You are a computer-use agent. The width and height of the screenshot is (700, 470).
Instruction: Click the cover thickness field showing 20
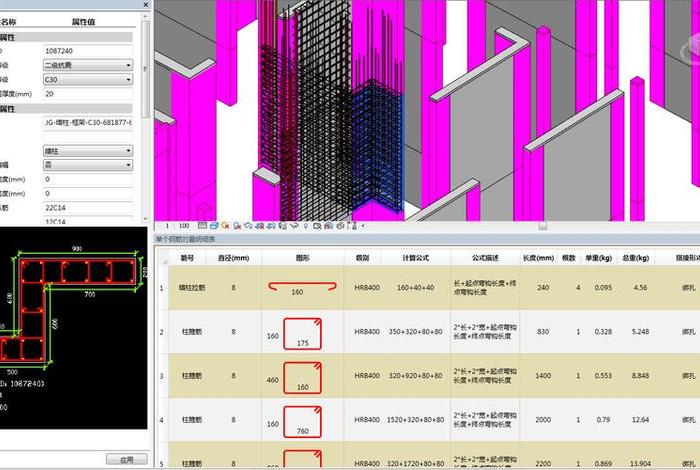coord(88,94)
